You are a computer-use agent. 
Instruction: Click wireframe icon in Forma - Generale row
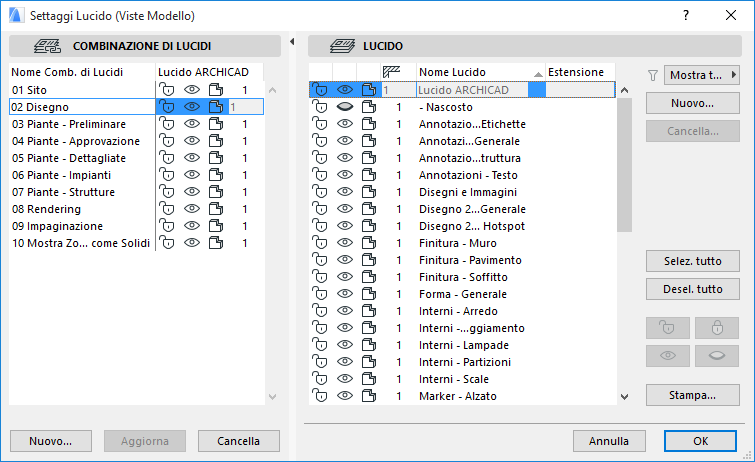coord(369,294)
